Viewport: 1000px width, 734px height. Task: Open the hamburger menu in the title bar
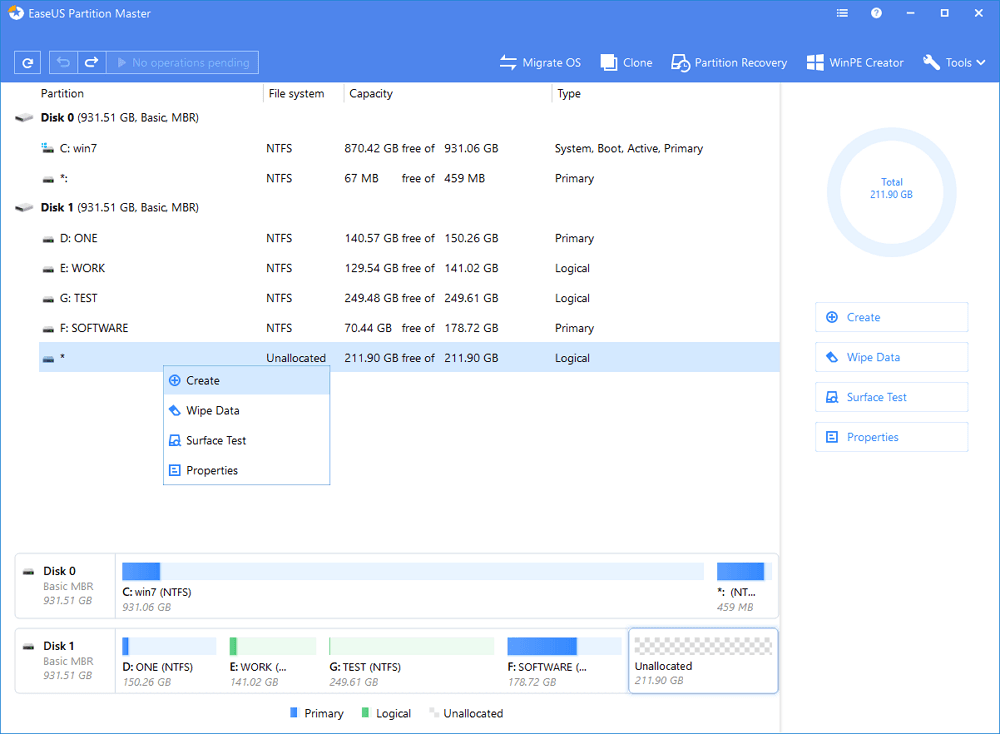tap(841, 13)
